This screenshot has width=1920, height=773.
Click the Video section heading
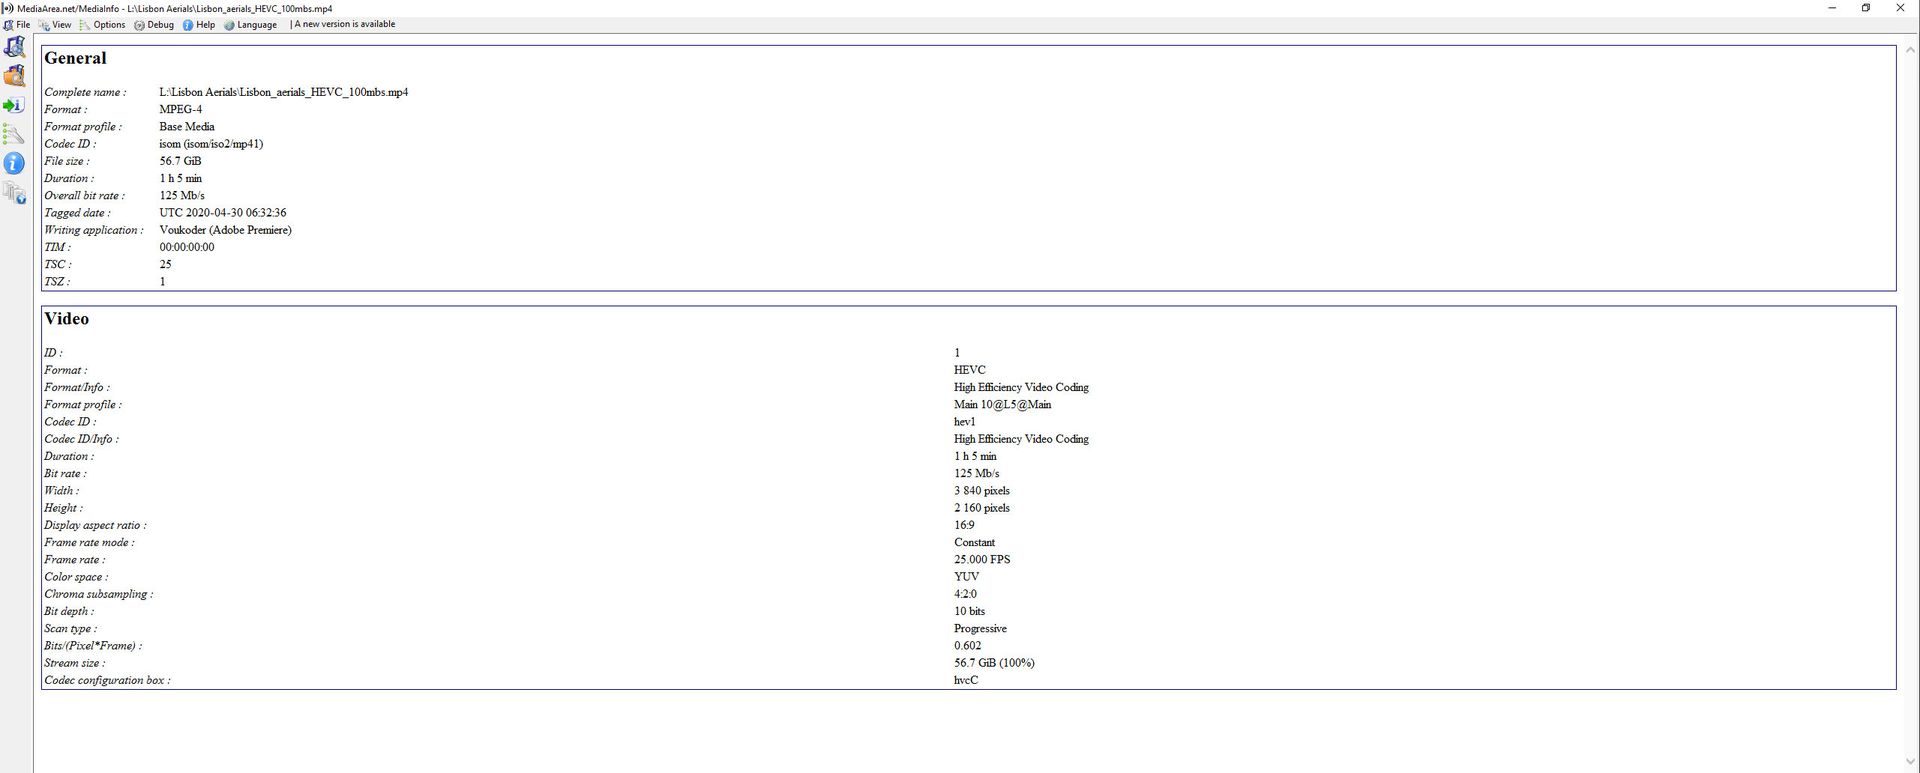pyautogui.click(x=67, y=319)
